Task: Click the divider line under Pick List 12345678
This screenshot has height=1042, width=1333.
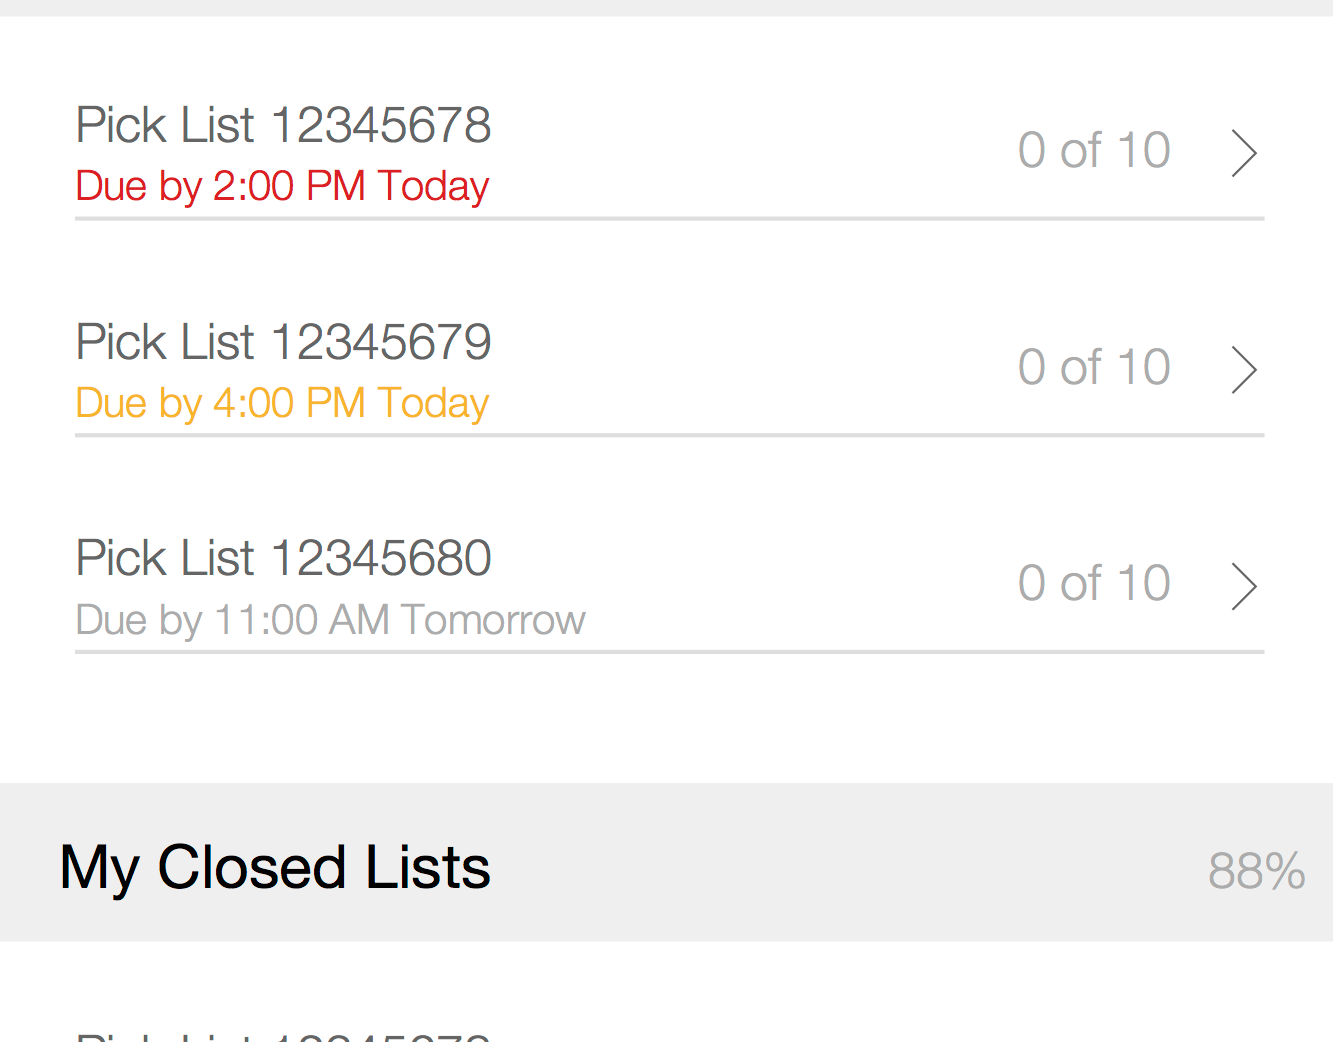Action: pyautogui.click(x=670, y=218)
